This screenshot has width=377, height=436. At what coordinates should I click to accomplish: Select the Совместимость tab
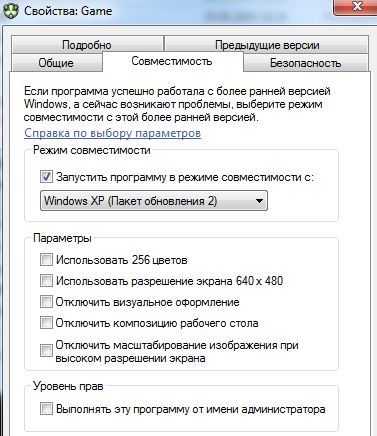(x=172, y=61)
